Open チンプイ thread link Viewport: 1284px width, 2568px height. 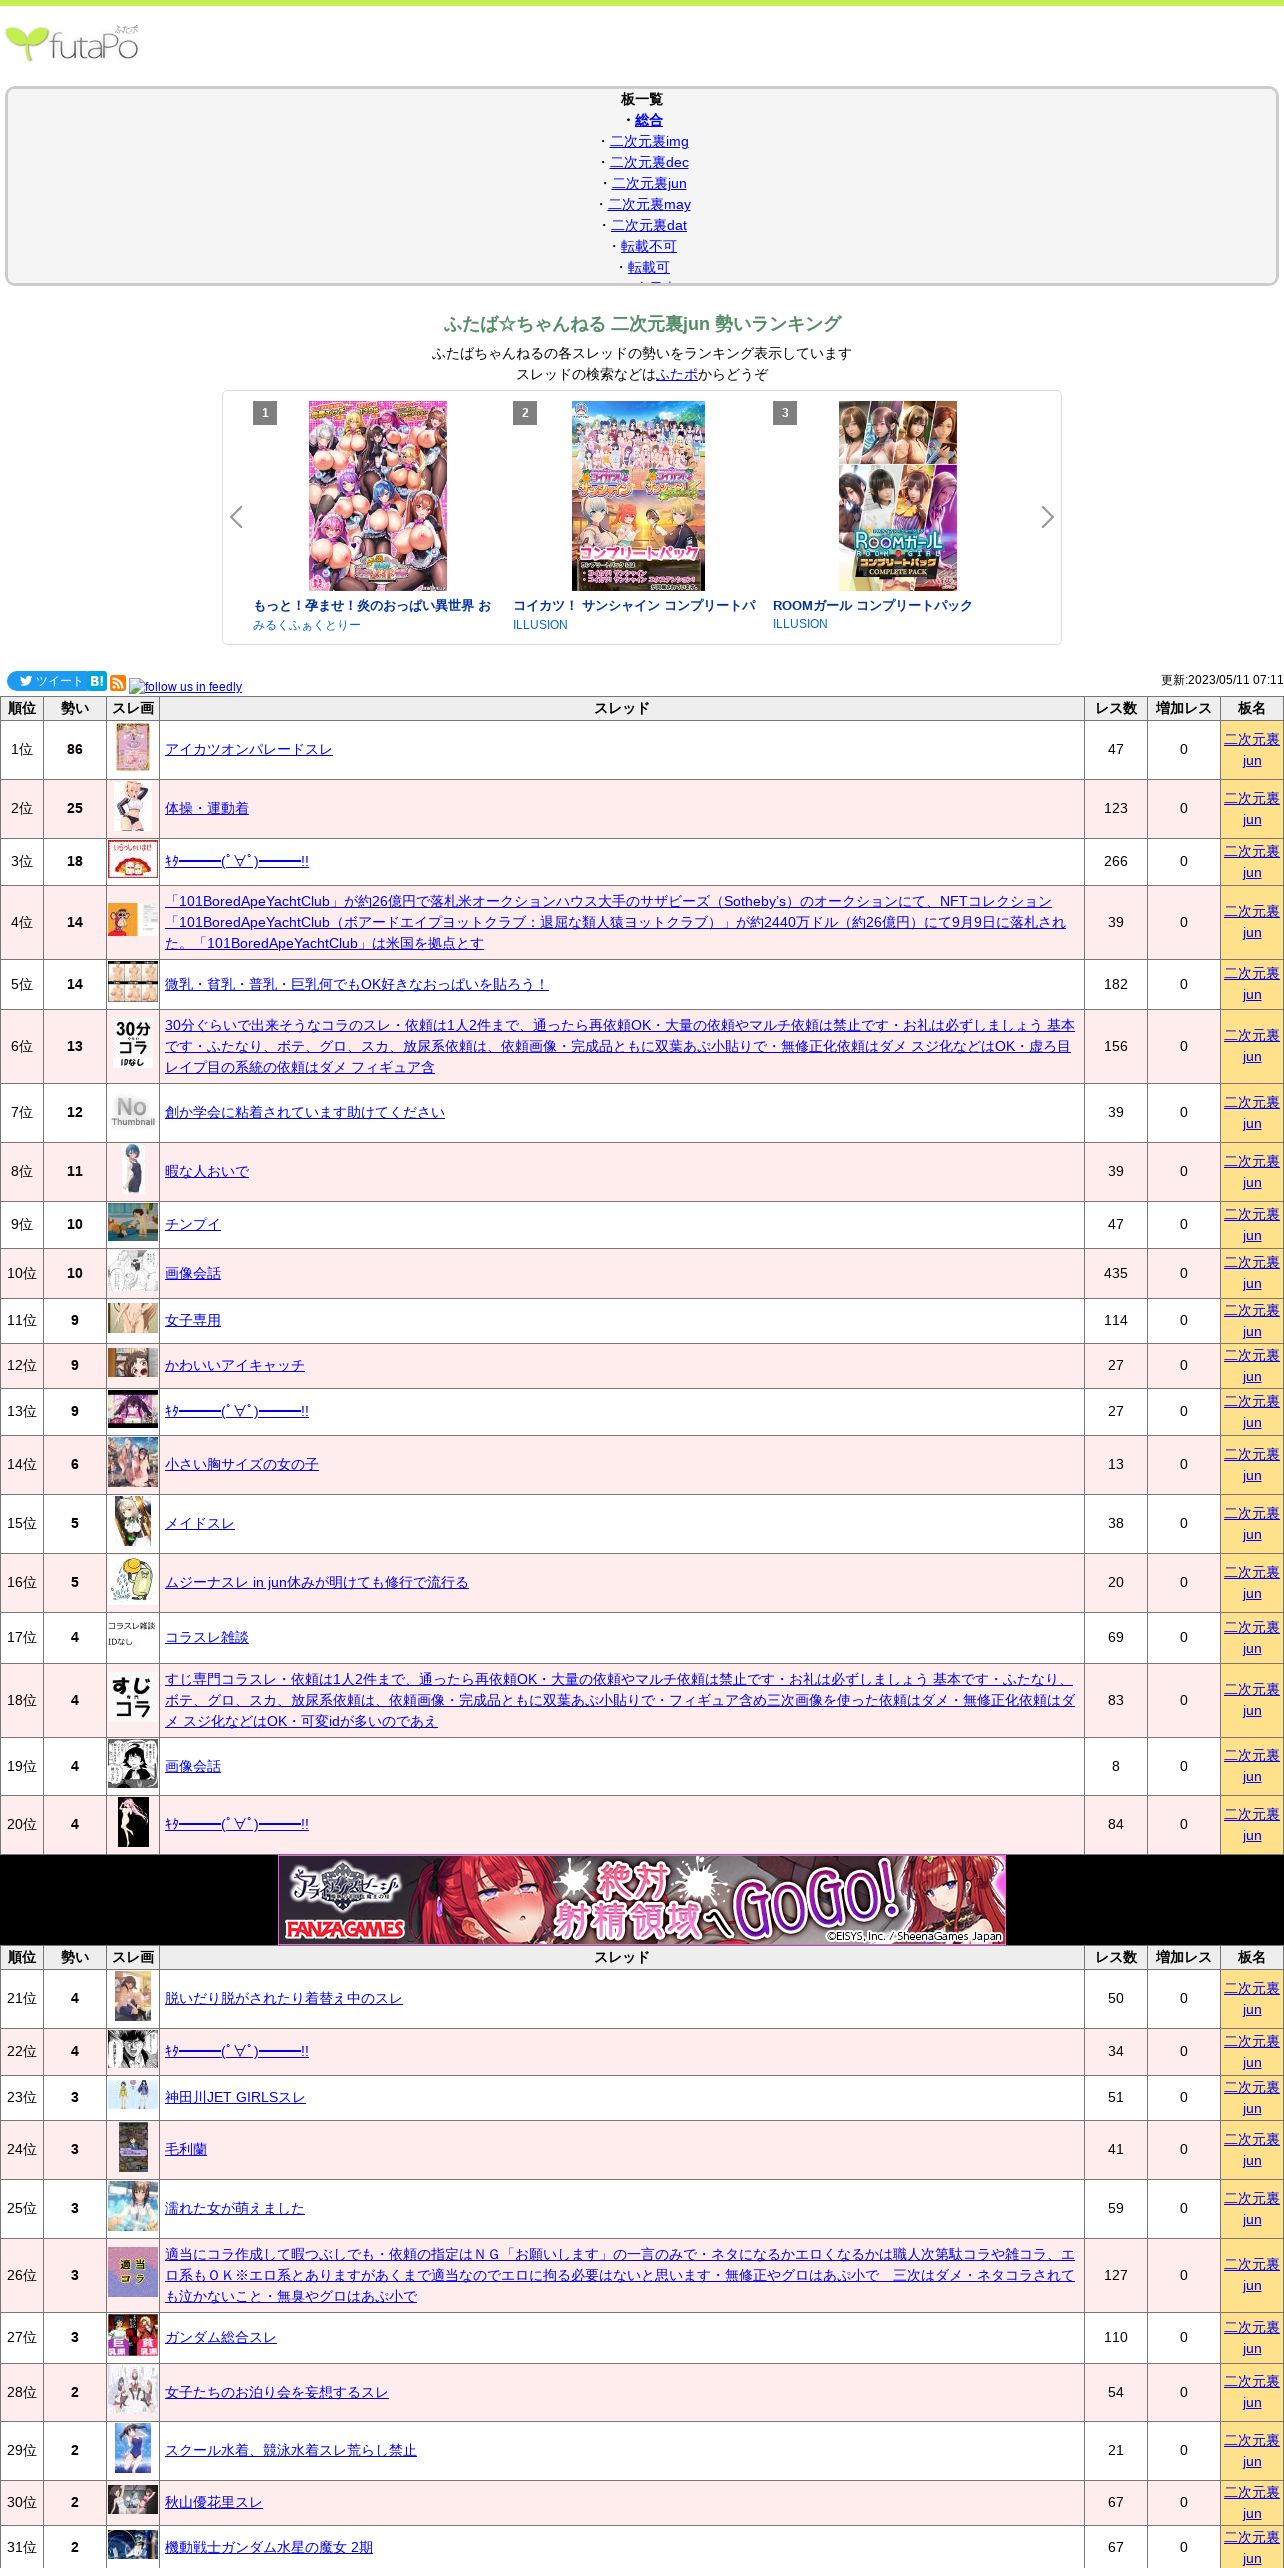192,1225
